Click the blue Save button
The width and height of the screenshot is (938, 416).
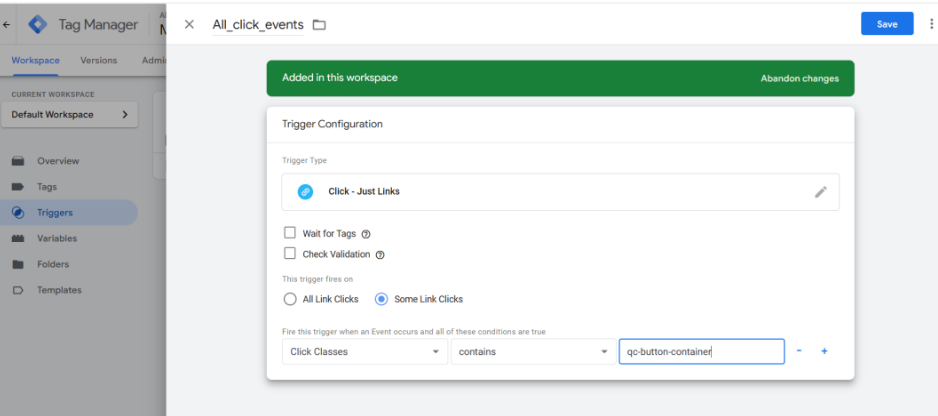tap(886, 24)
